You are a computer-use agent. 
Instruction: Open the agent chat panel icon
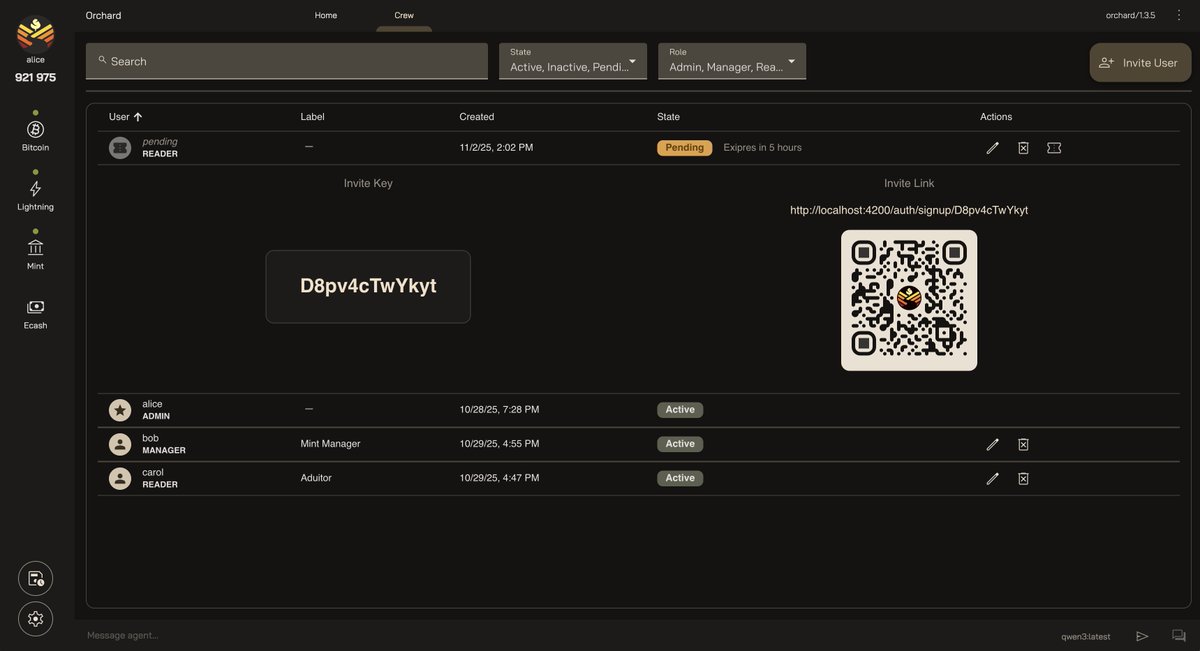1179,636
